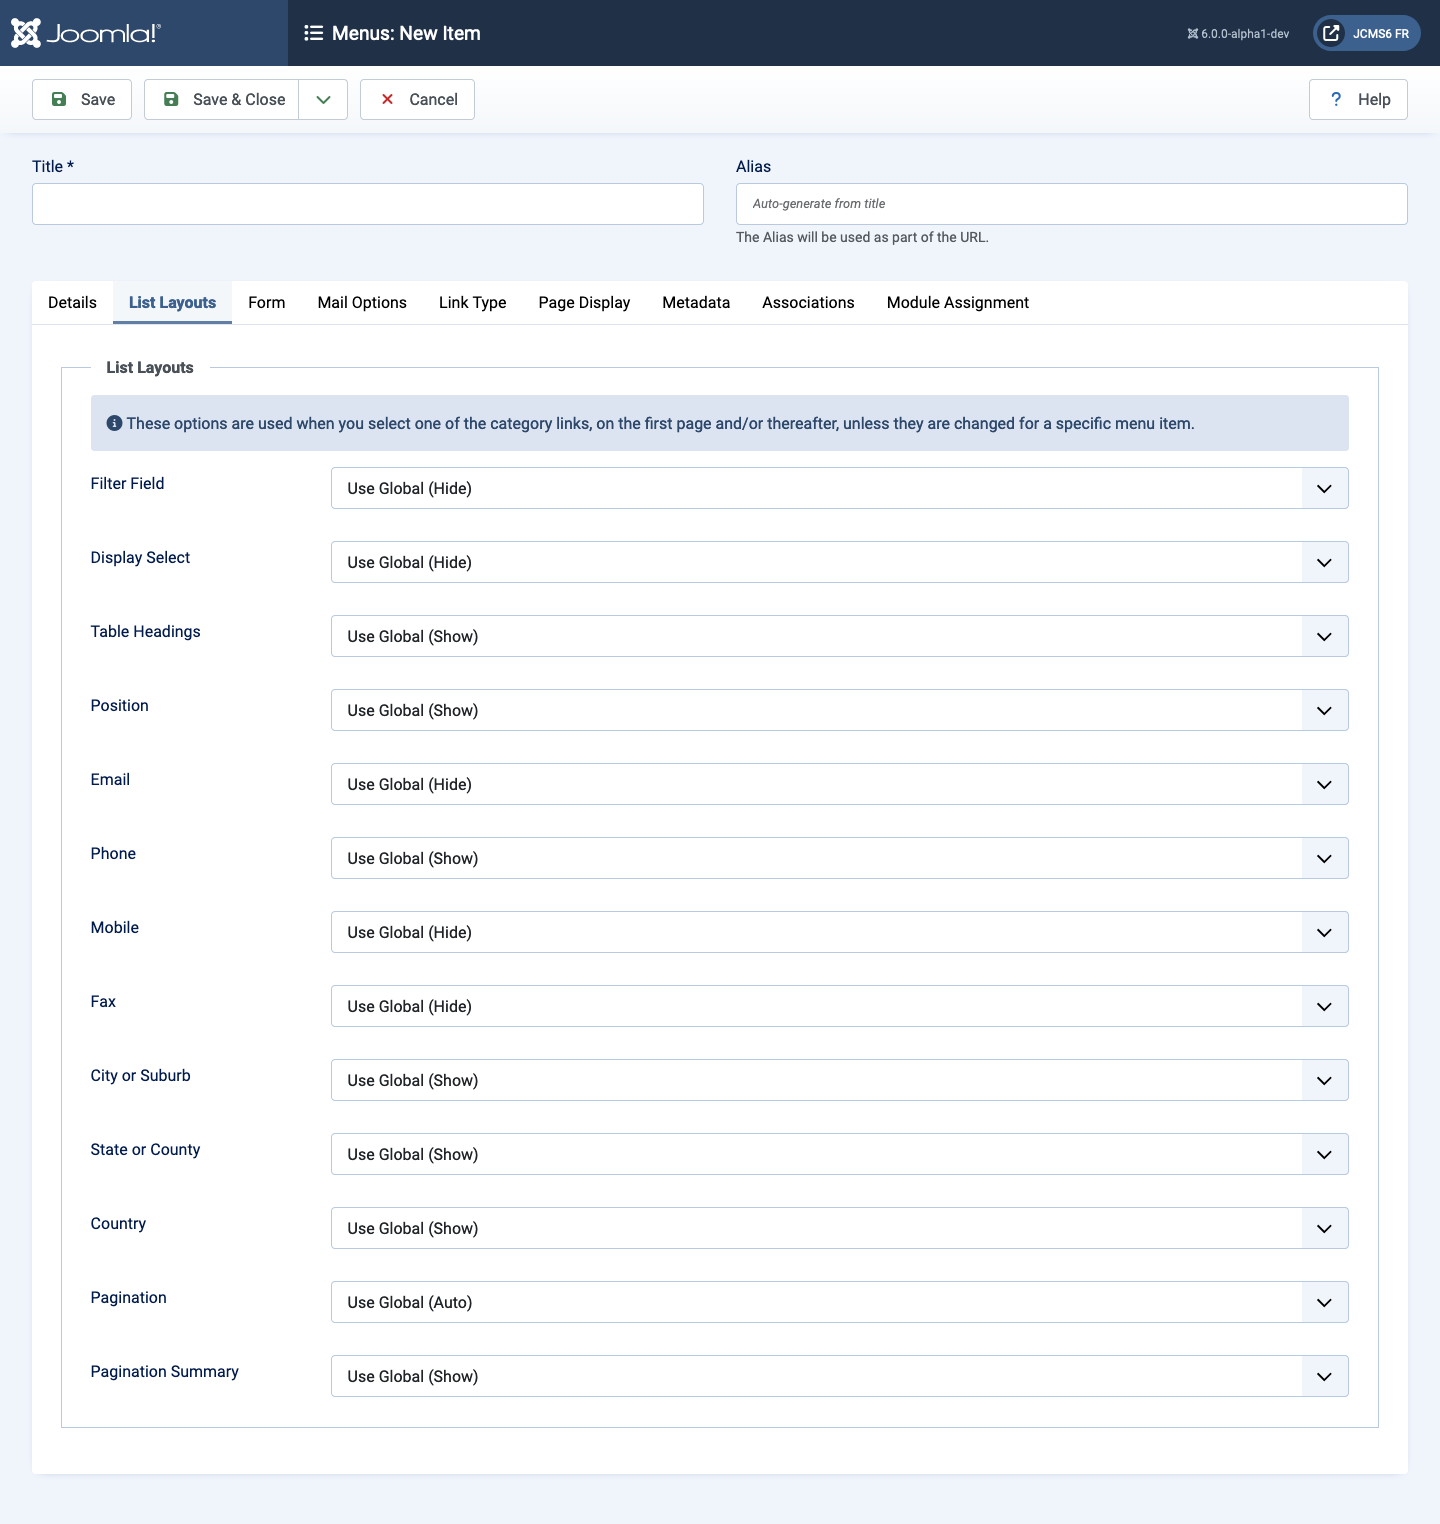Expand the Table Headings dropdown
Screen dimensions: 1440x1524
[840, 636]
